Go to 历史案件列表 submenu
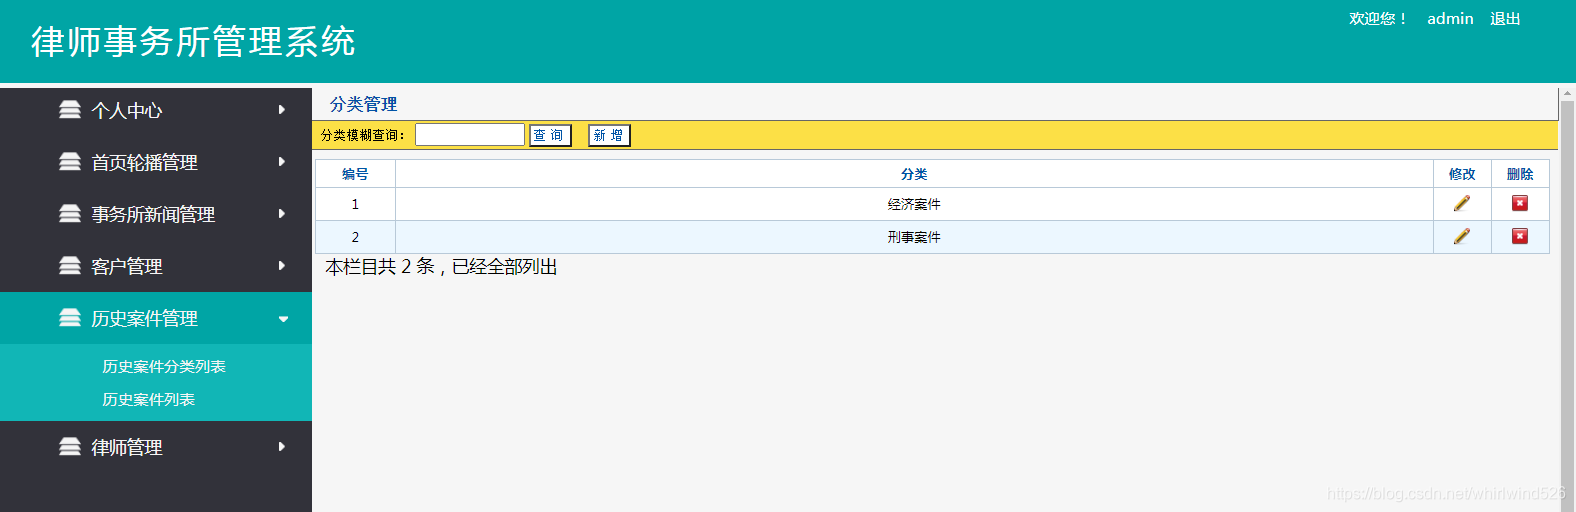The image size is (1576, 512). click(148, 400)
